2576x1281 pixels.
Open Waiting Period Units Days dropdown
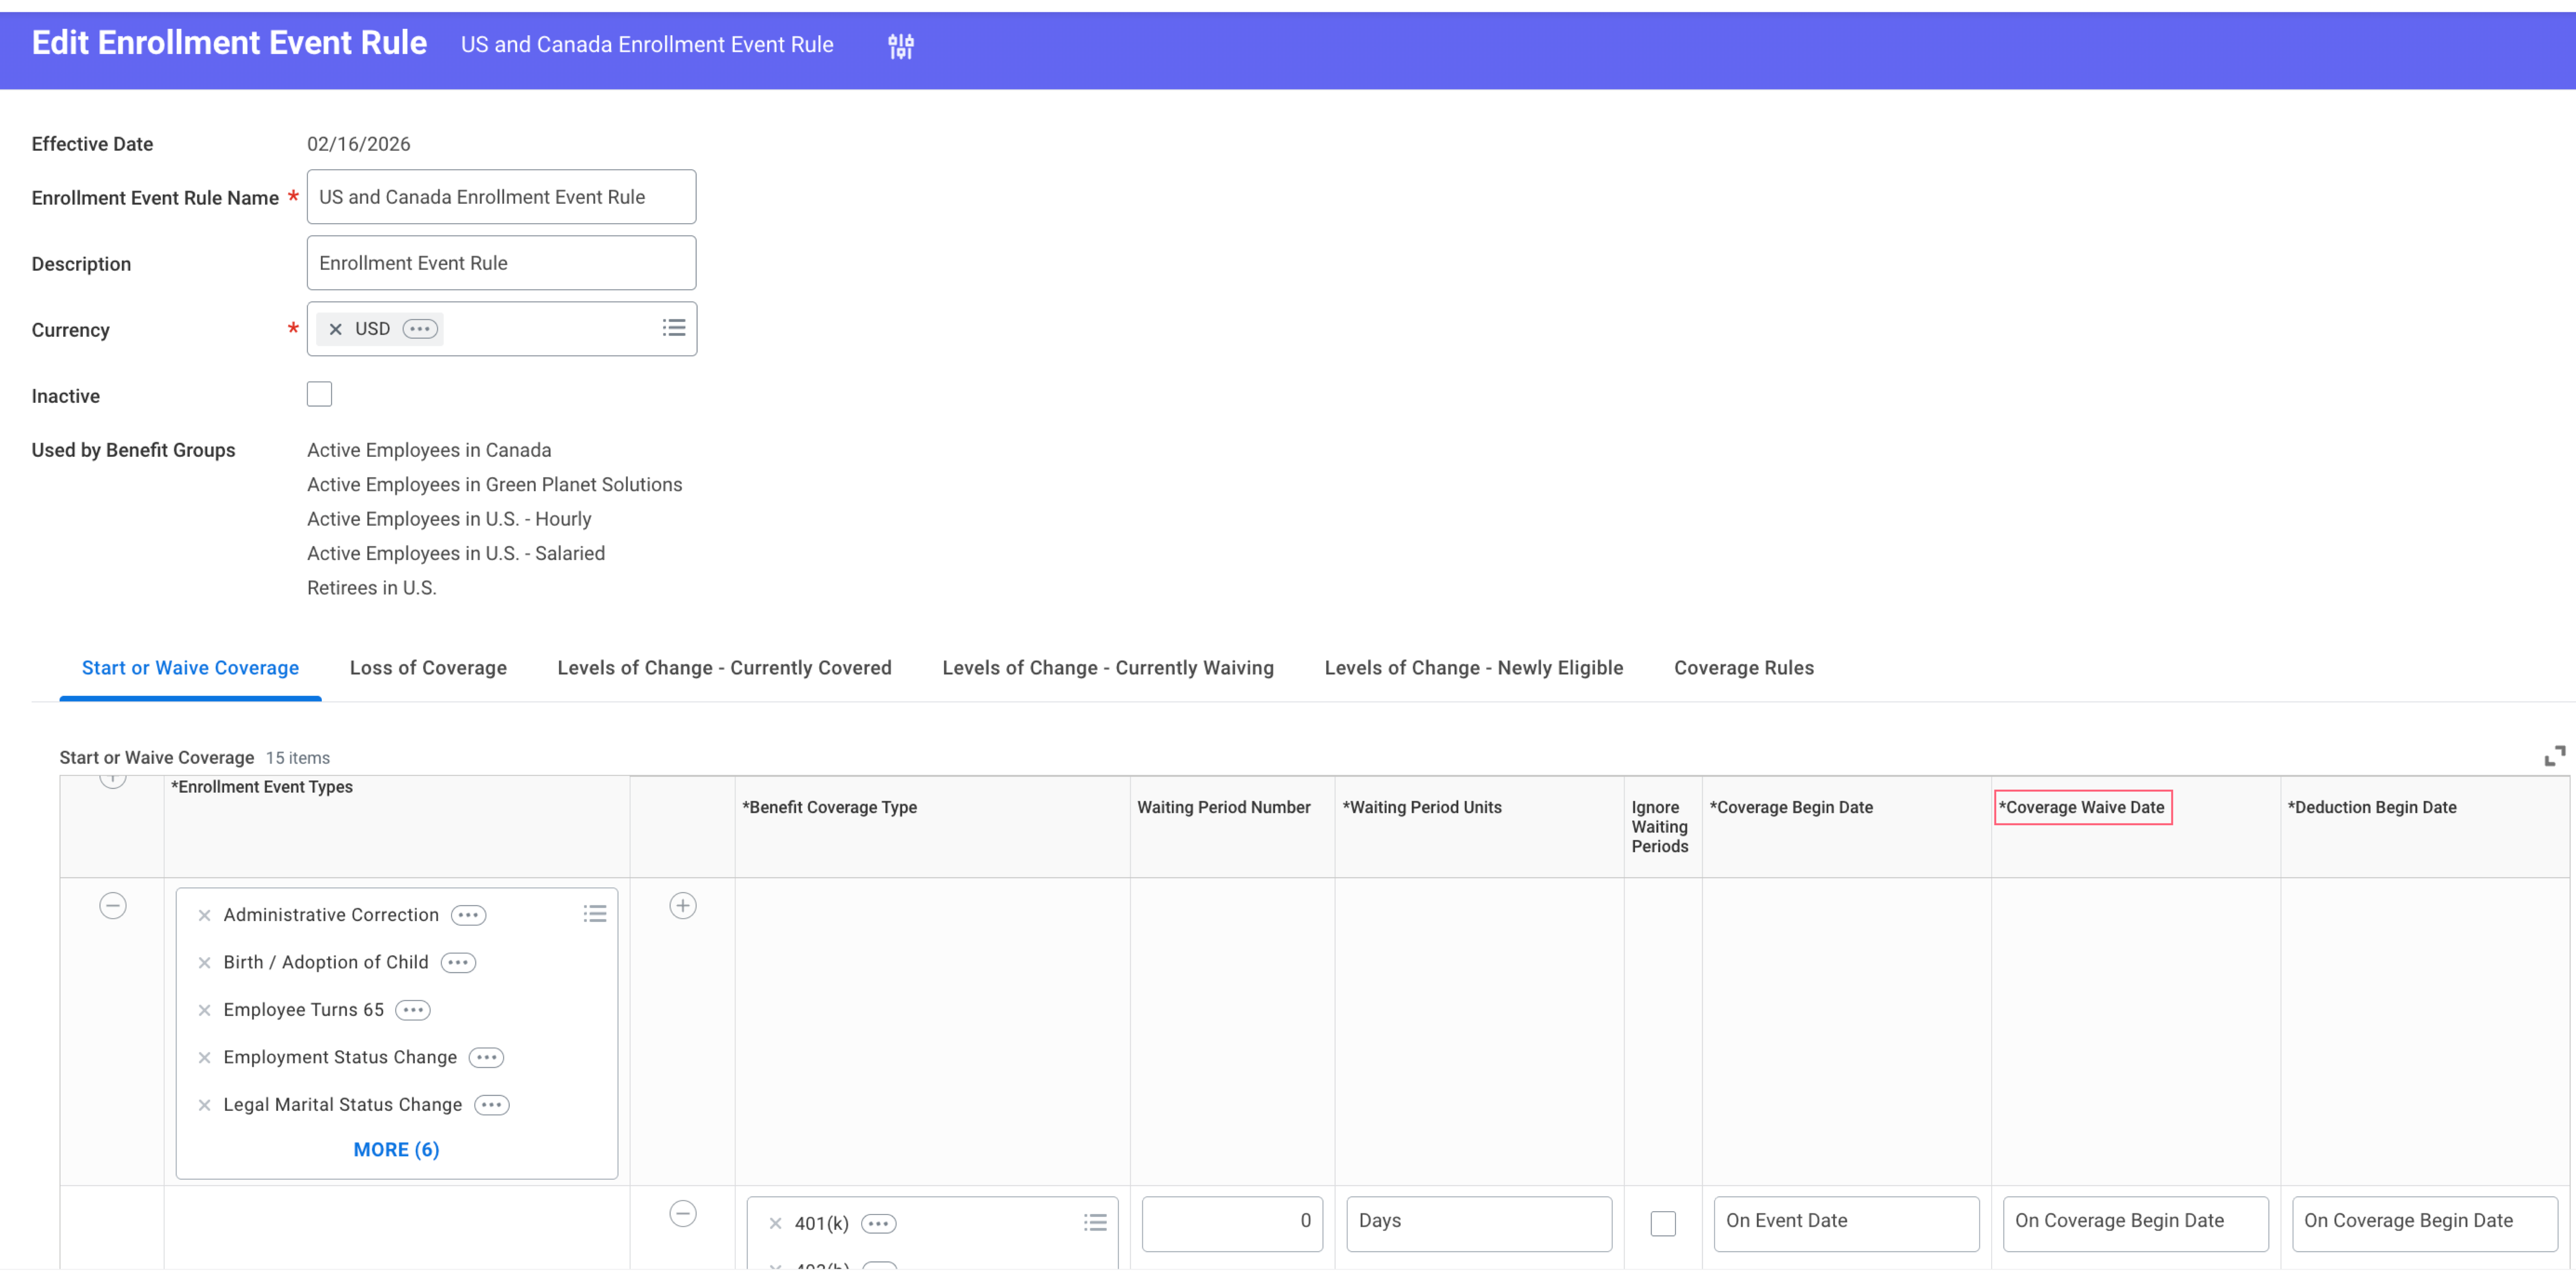point(1478,1222)
